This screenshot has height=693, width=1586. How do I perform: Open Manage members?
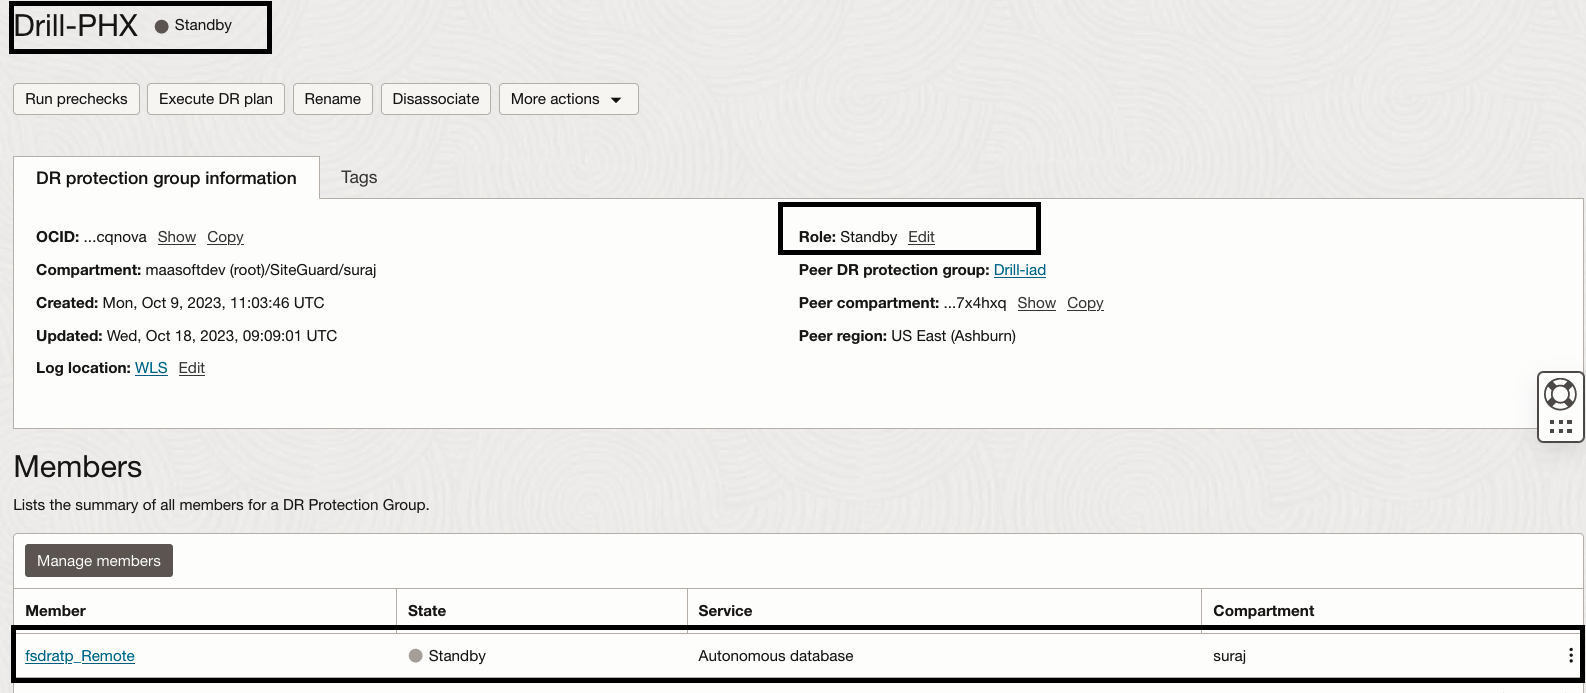[99, 561]
